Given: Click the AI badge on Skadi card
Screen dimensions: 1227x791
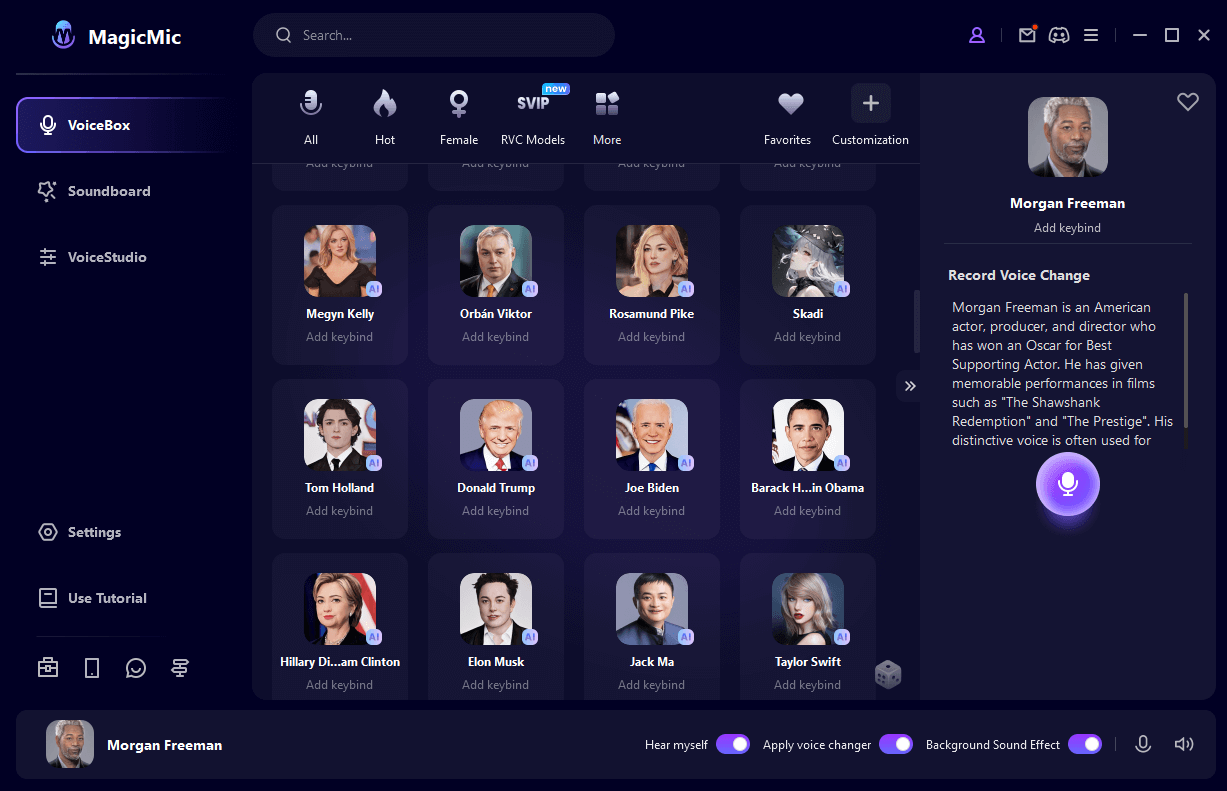Looking at the screenshot, I should (842, 289).
